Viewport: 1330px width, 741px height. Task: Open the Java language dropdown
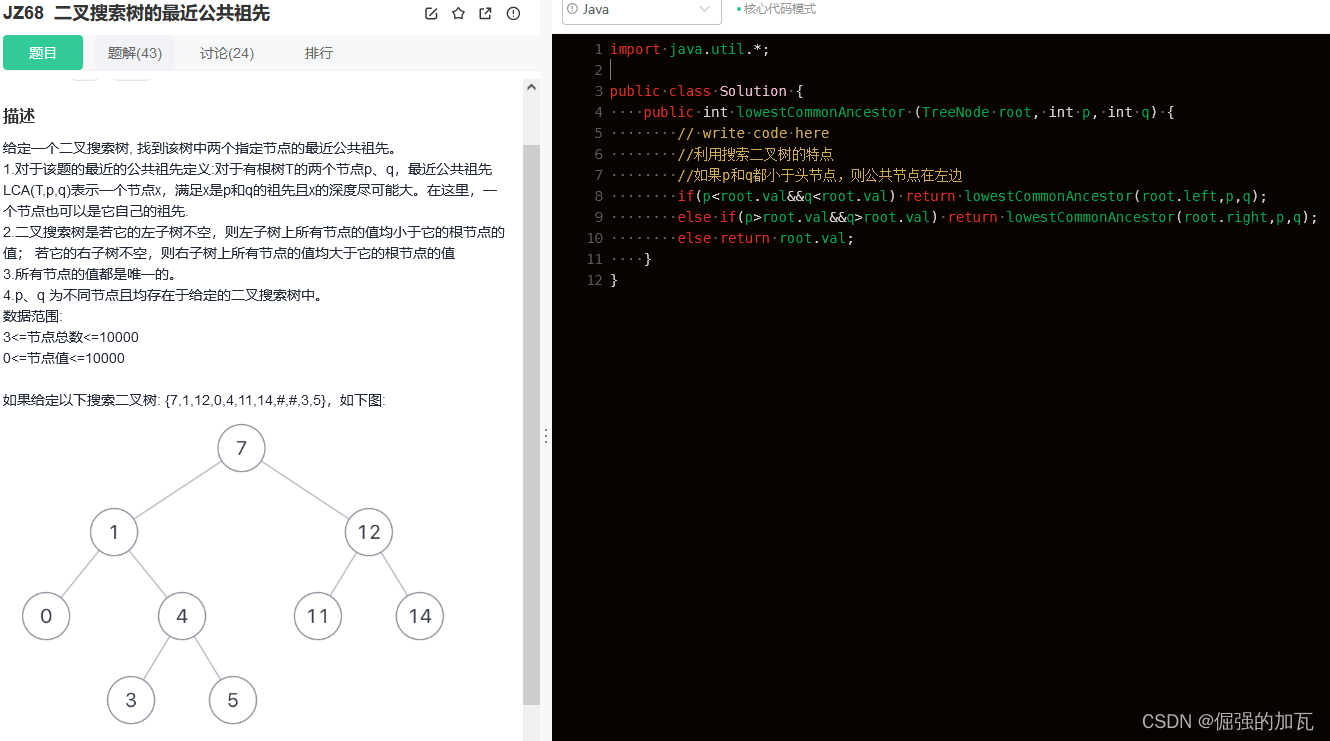[x=641, y=10]
